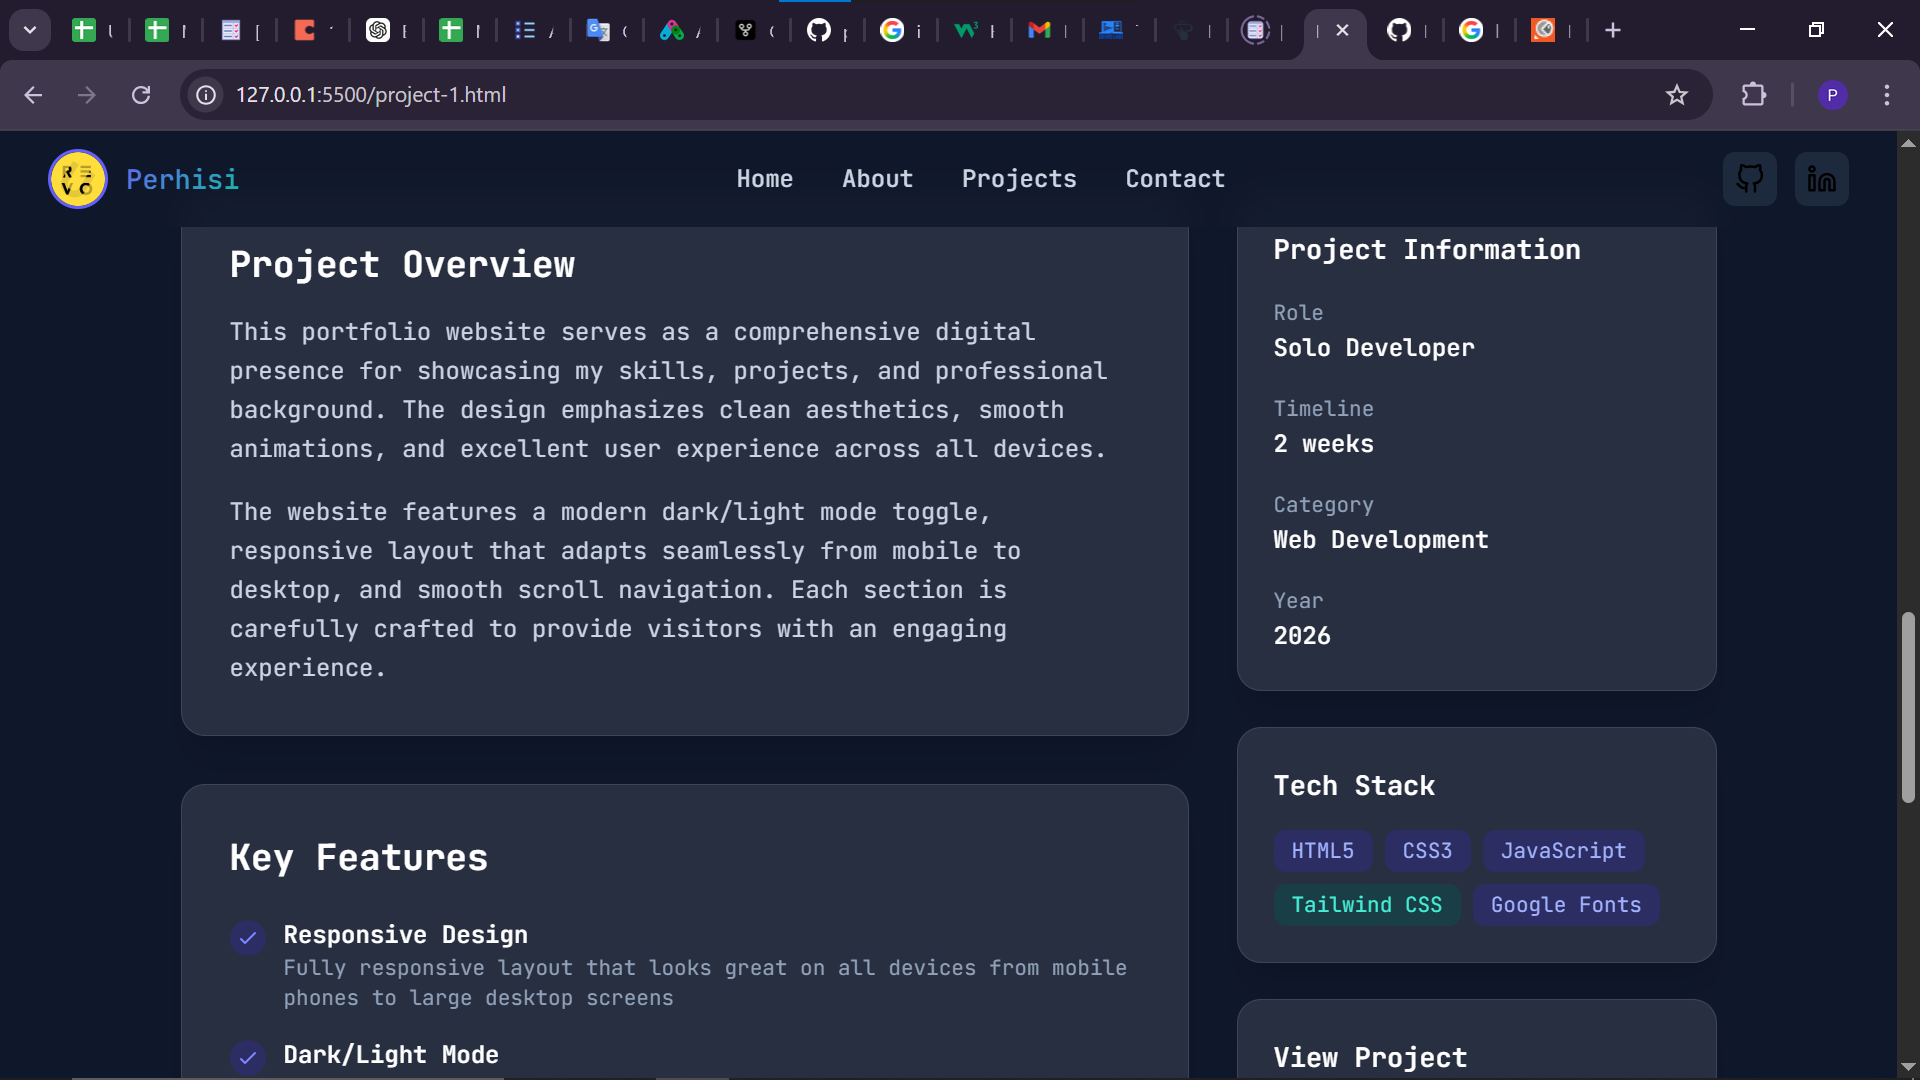Open the browser Extensions puzzle icon
The width and height of the screenshot is (1920, 1080).
coord(1753,95)
